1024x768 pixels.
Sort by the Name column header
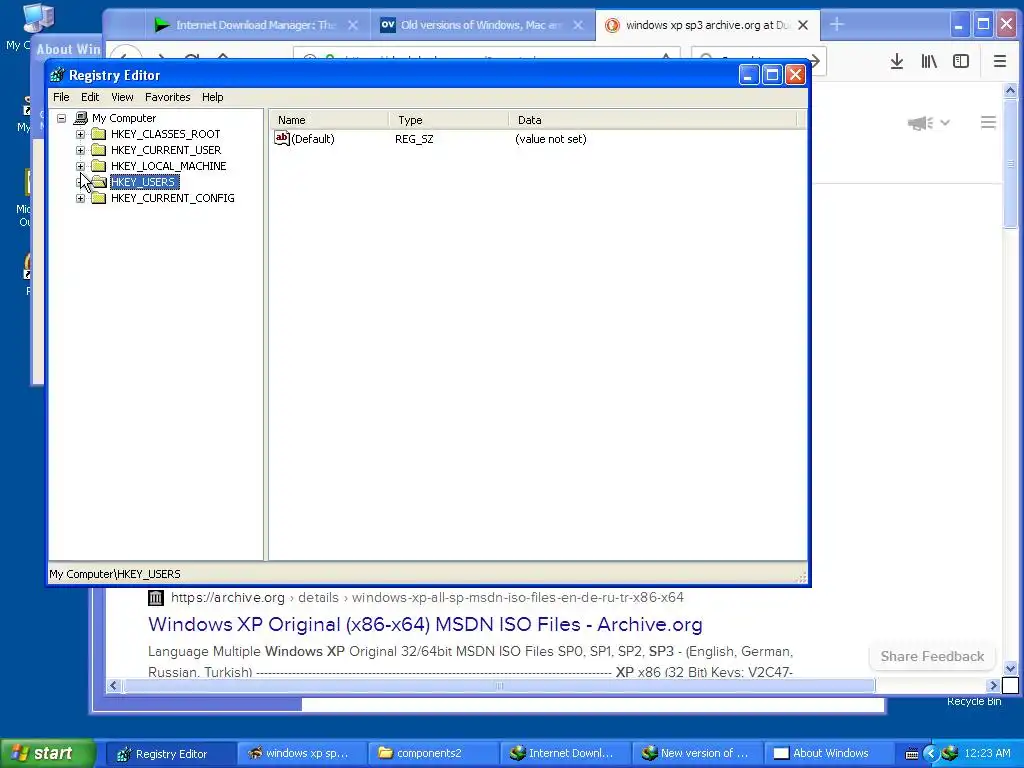click(x=330, y=120)
